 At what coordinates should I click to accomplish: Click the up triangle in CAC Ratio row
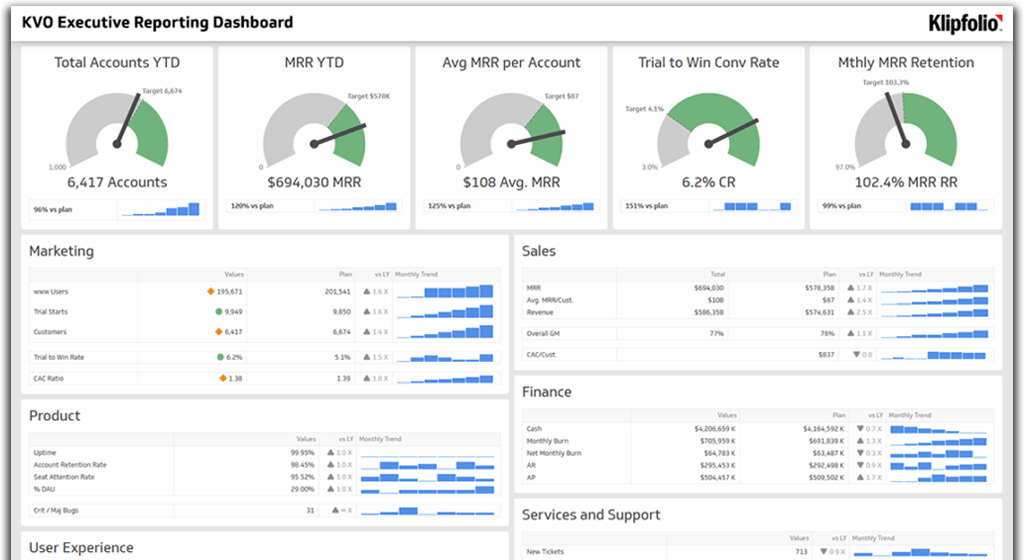click(367, 378)
